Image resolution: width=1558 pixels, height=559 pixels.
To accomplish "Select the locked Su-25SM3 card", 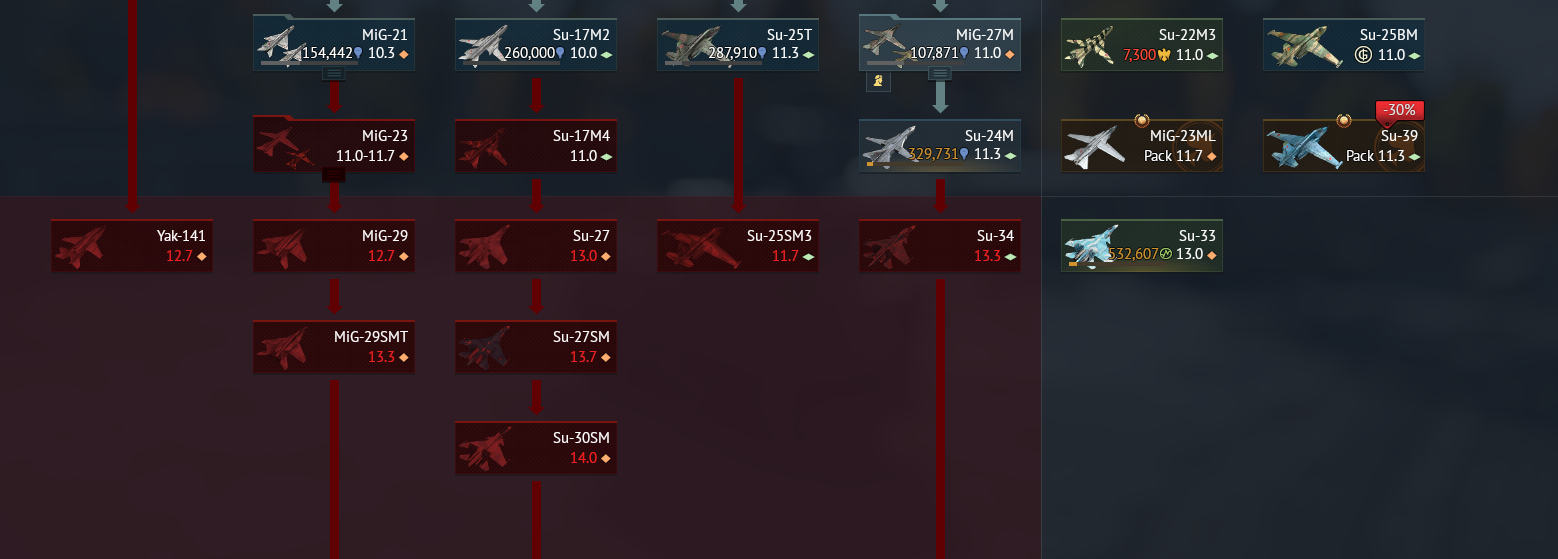I will 738,246.
